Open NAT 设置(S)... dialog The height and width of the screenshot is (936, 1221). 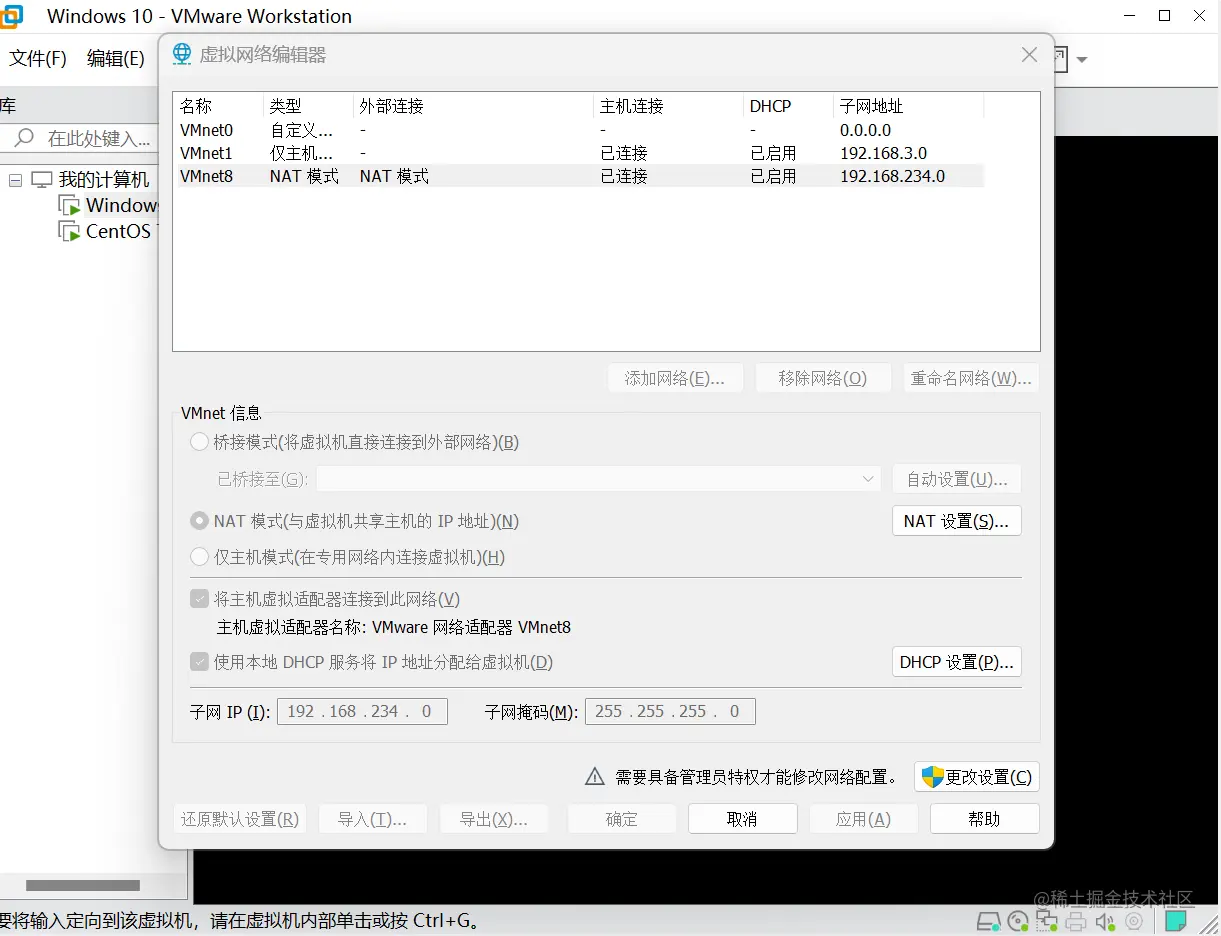tap(956, 521)
